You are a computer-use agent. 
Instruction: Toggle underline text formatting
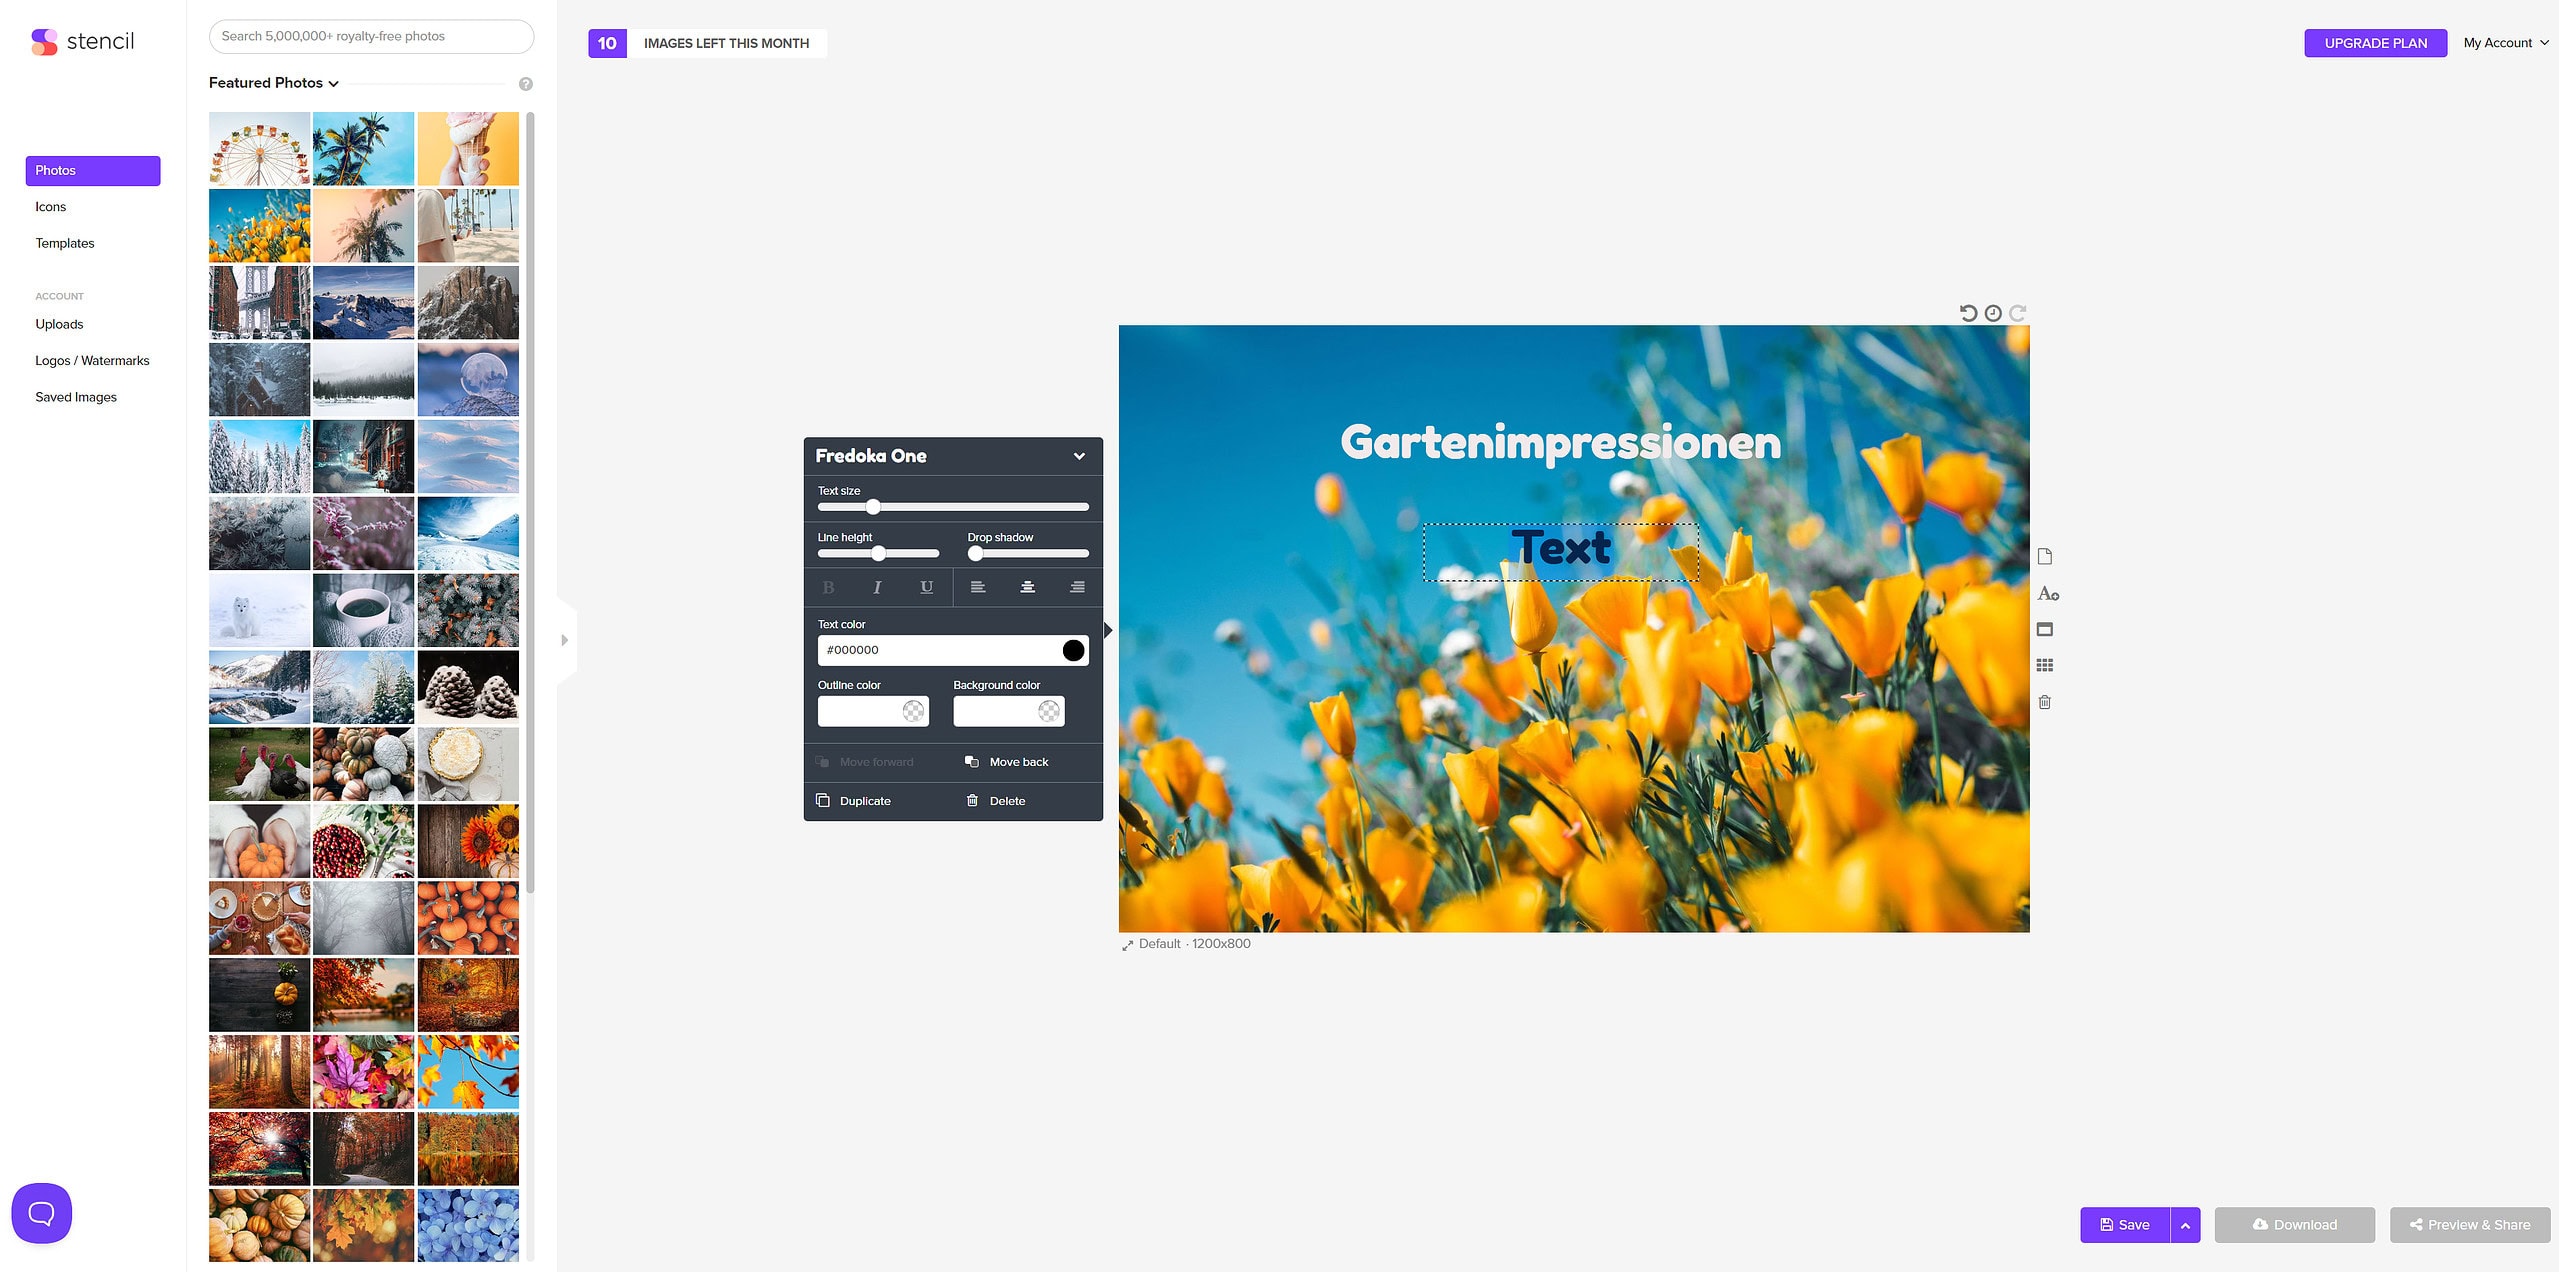pyautogui.click(x=926, y=587)
